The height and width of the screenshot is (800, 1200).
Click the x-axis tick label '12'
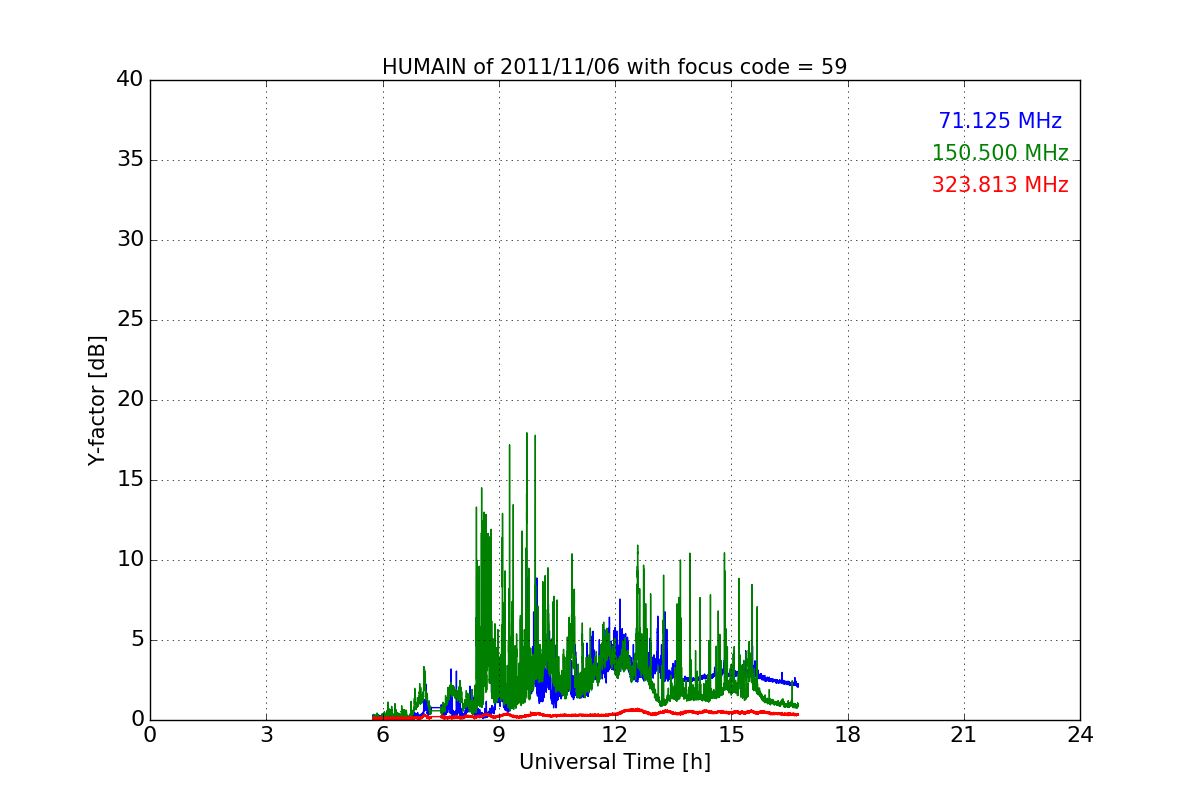615,734
